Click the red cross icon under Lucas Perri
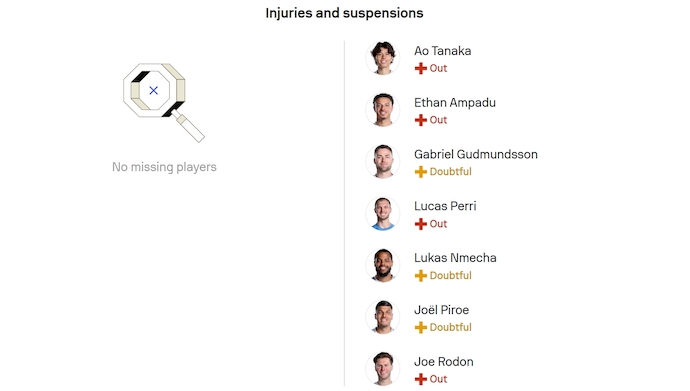This screenshot has width=690, height=391. pyautogui.click(x=421, y=224)
